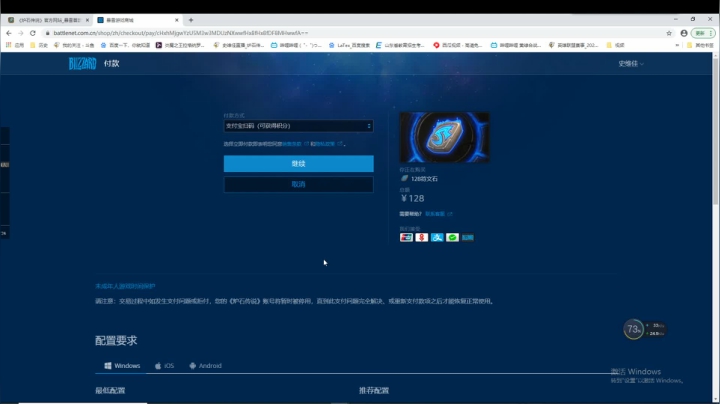The image size is (720, 404).
Task: Open the minors' gaming-time protection link
Action: click(125, 286)
